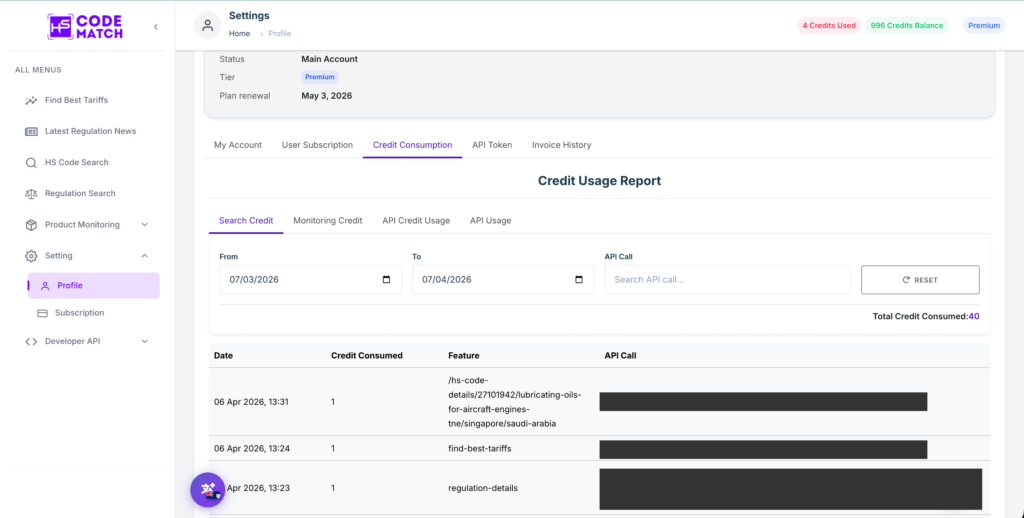Switch to the API Token tab
The image size is (1024, 518).
pyautogui.click(x=492, y=145)
